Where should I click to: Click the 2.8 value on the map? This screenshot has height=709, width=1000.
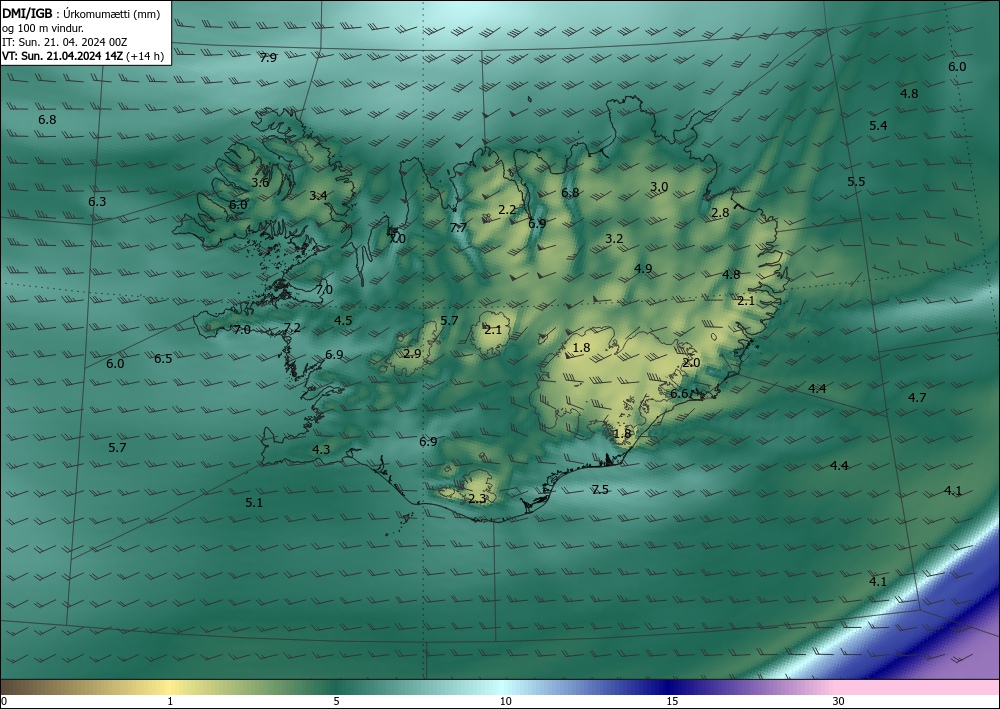tap(720, 213)
